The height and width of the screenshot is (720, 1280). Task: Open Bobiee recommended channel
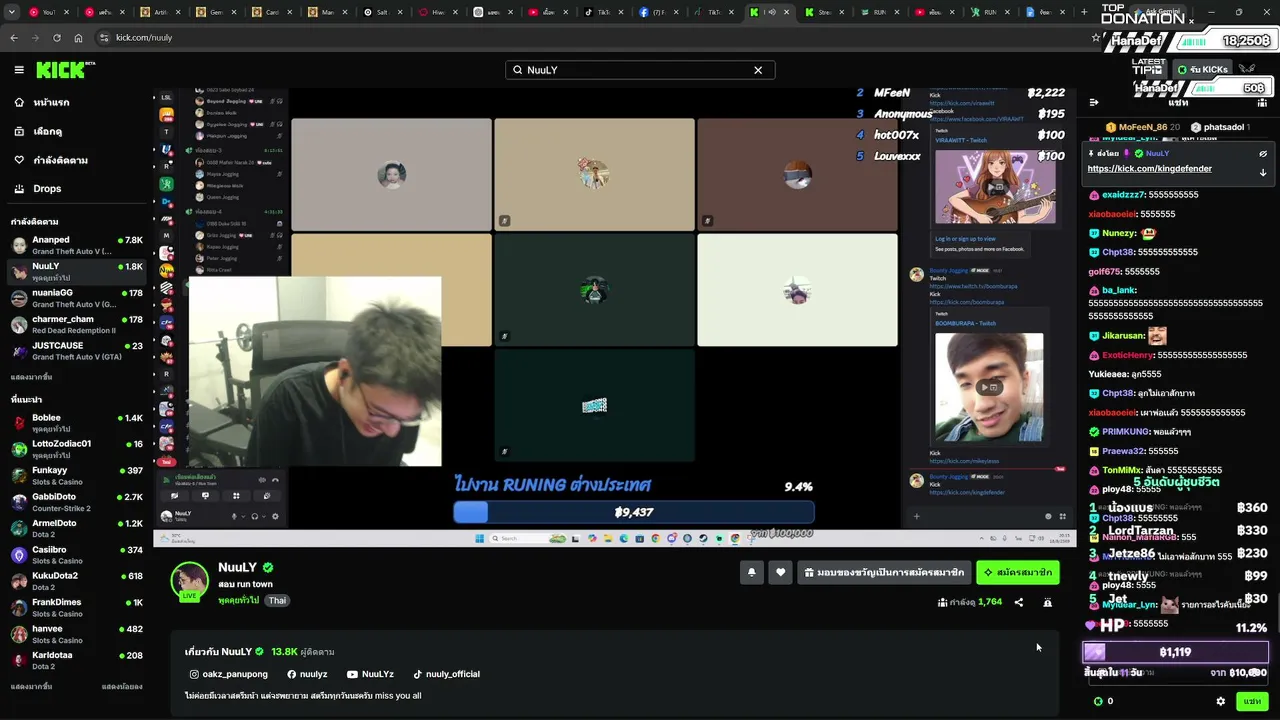(x=78, y=422)
